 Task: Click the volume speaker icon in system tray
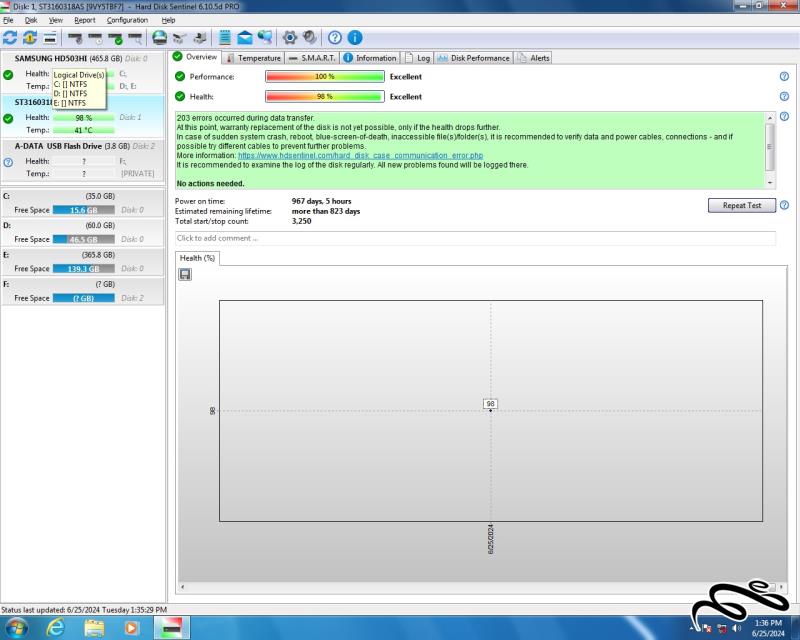[x=736, y=628]
